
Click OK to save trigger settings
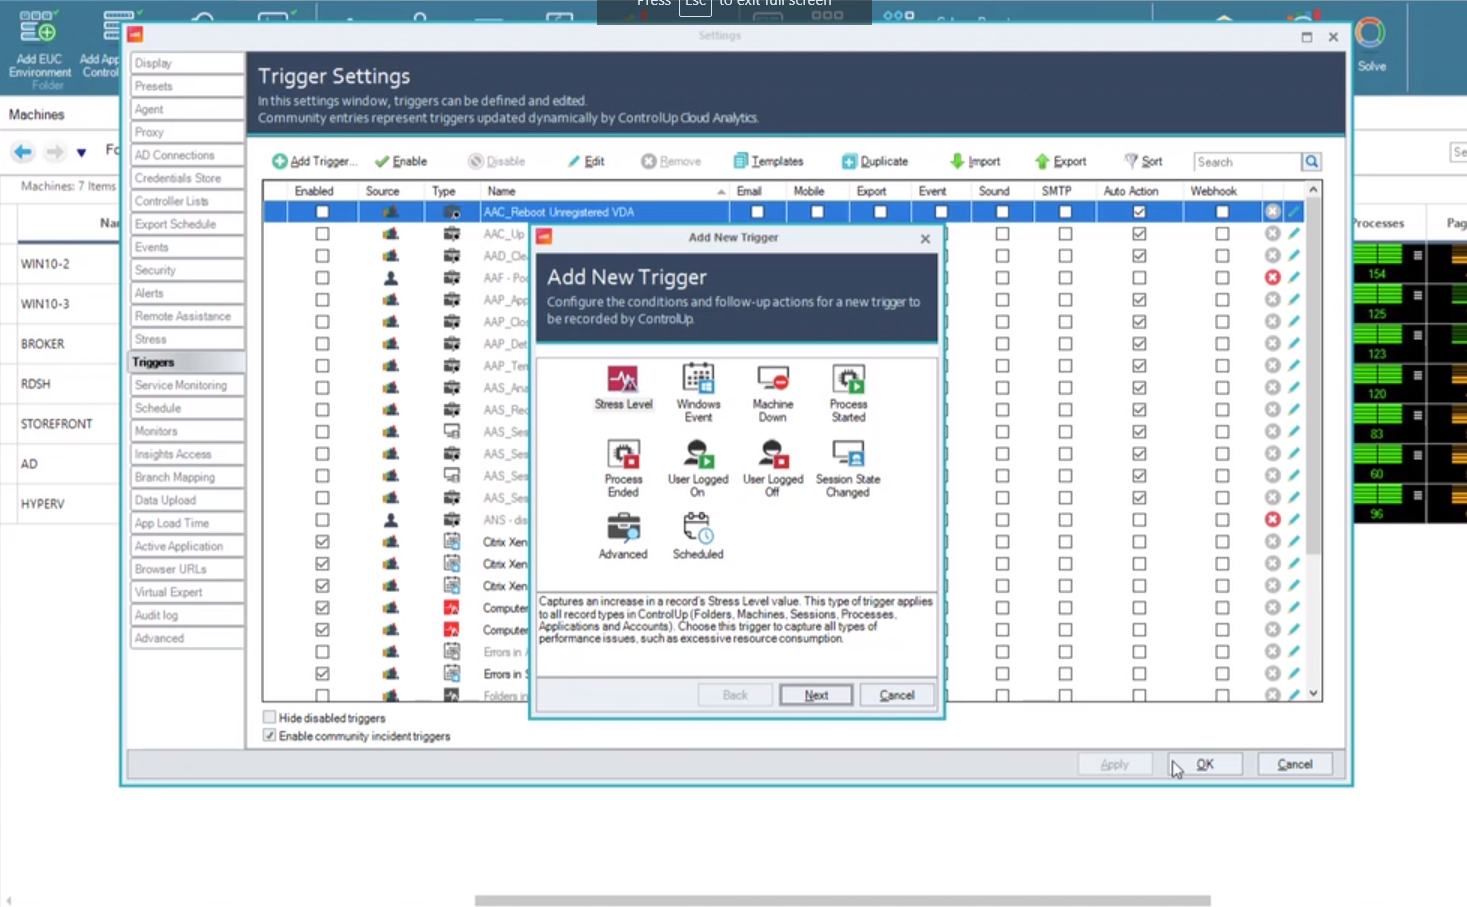(1205, 763)
